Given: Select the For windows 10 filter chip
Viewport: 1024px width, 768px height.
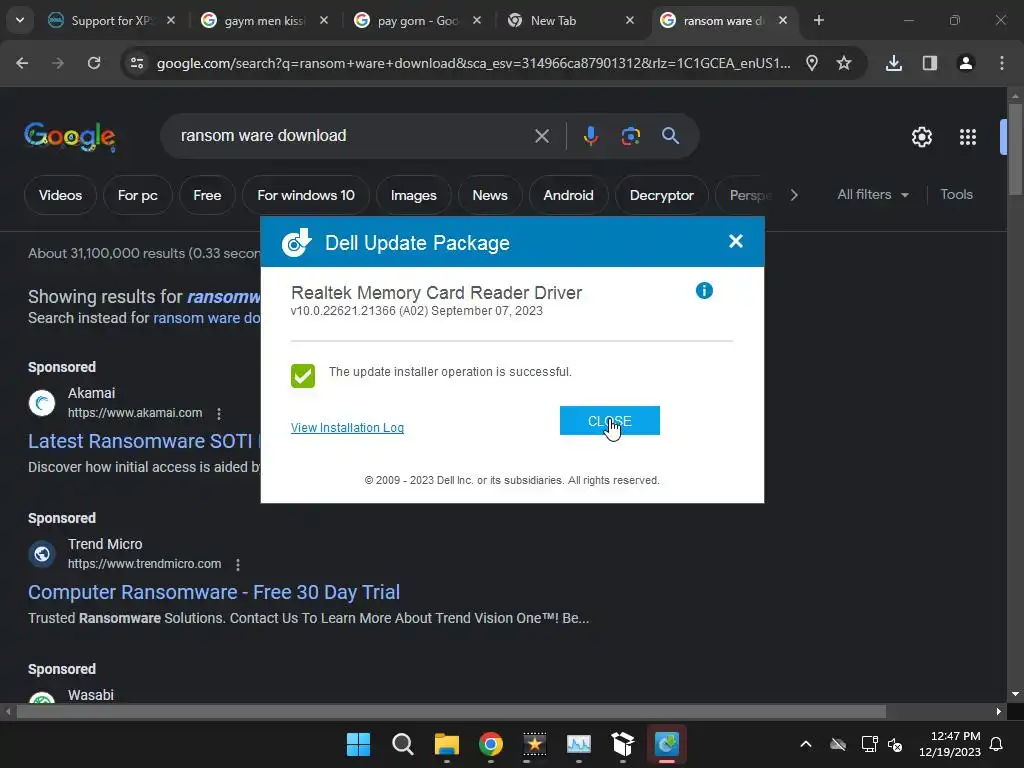Looking at the screenshot, I should tap(306, 195).
